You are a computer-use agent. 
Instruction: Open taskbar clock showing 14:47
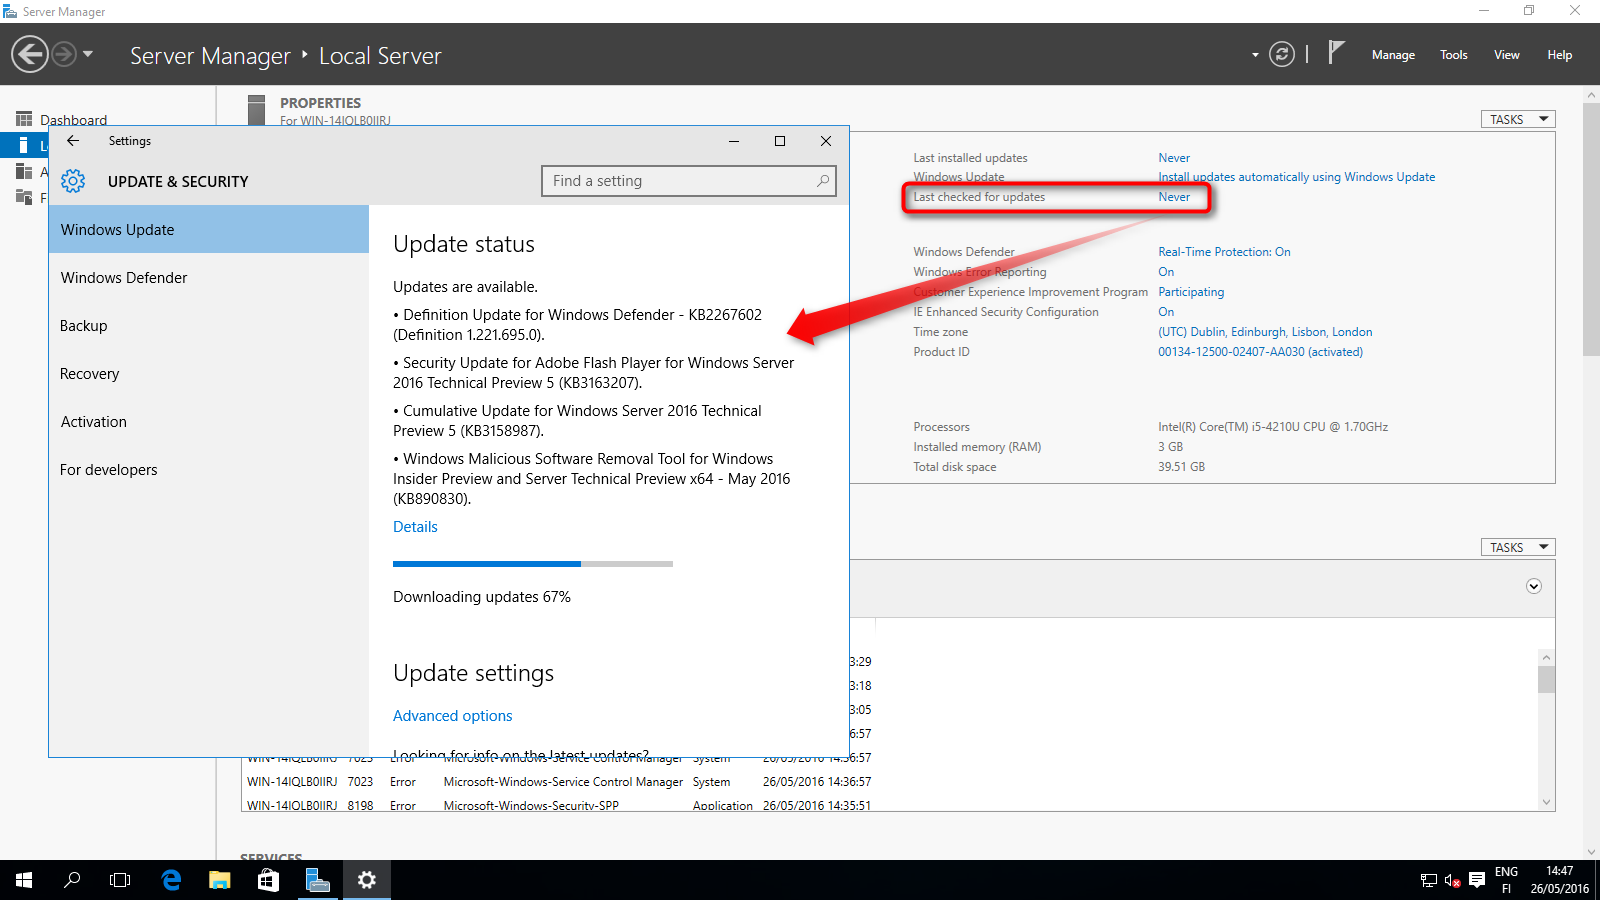pos(1559,880)
